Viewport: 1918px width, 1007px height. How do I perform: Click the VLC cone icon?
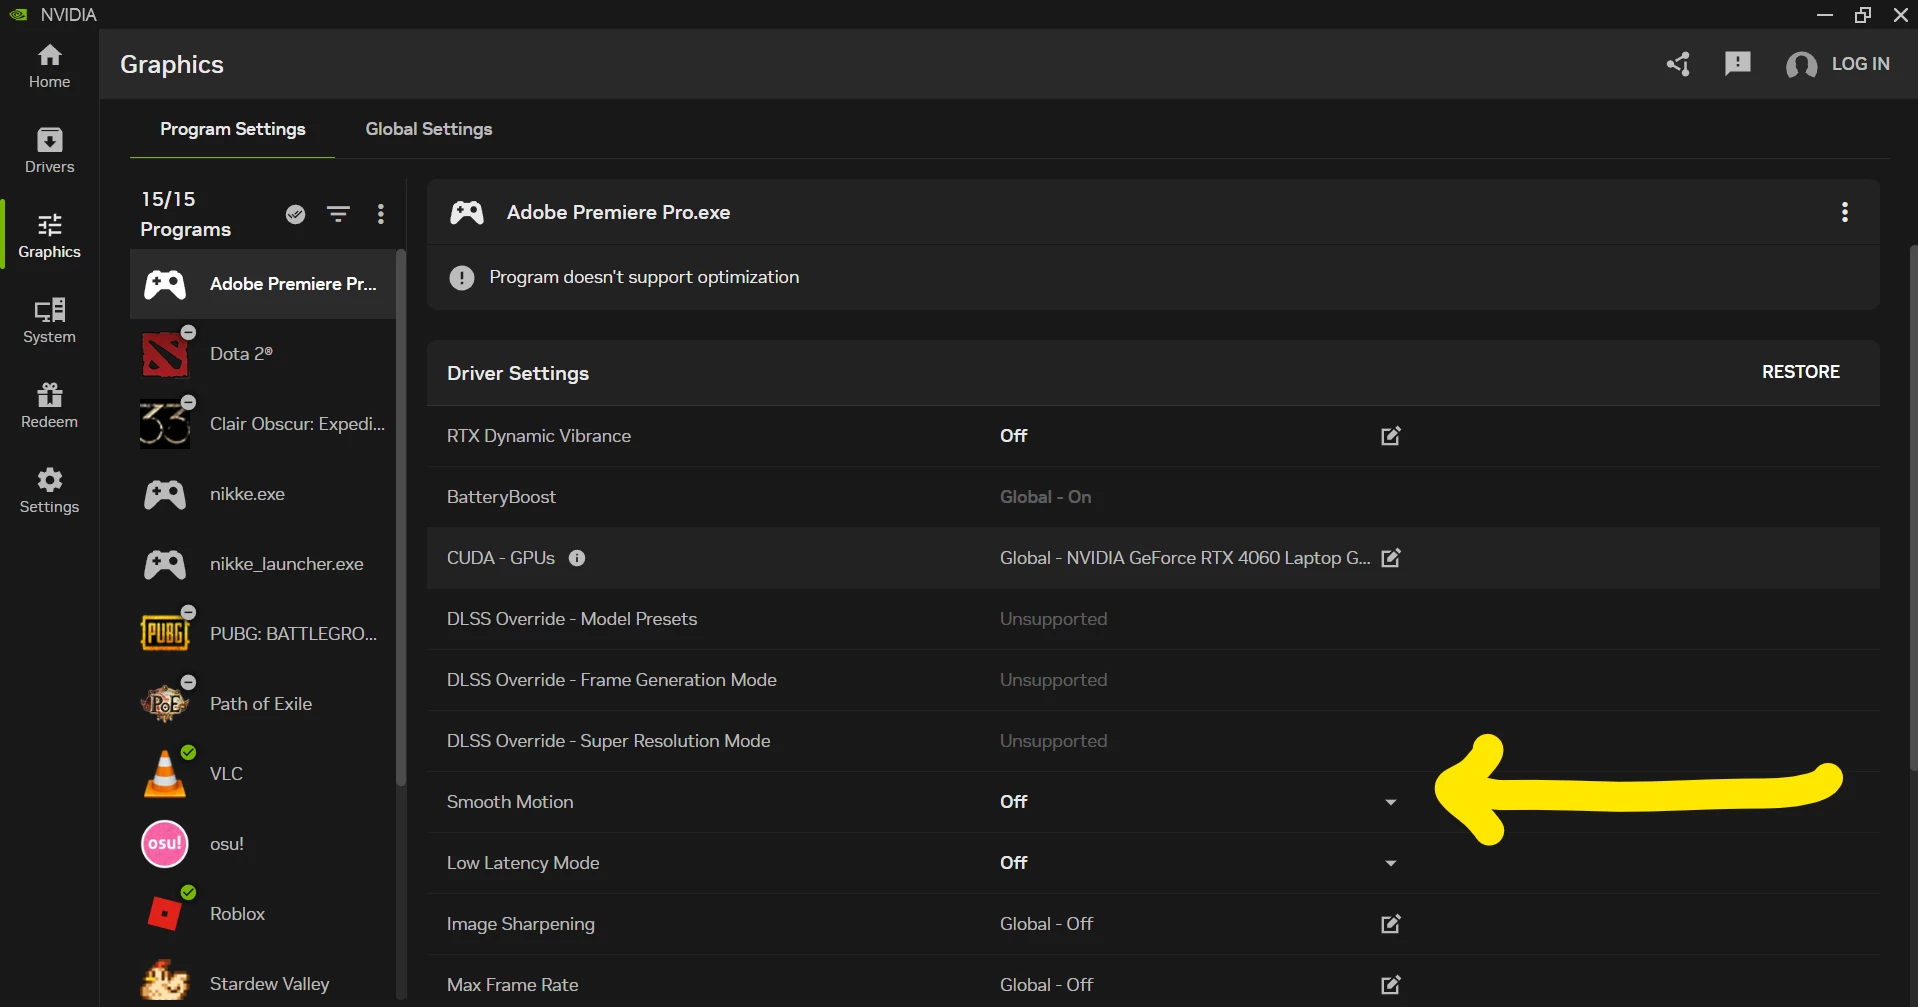165,774
